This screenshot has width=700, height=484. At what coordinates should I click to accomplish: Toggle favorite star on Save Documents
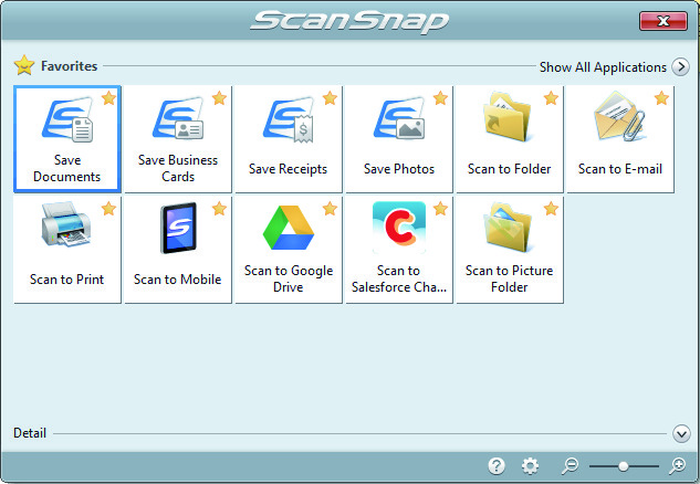pos(108,98)
